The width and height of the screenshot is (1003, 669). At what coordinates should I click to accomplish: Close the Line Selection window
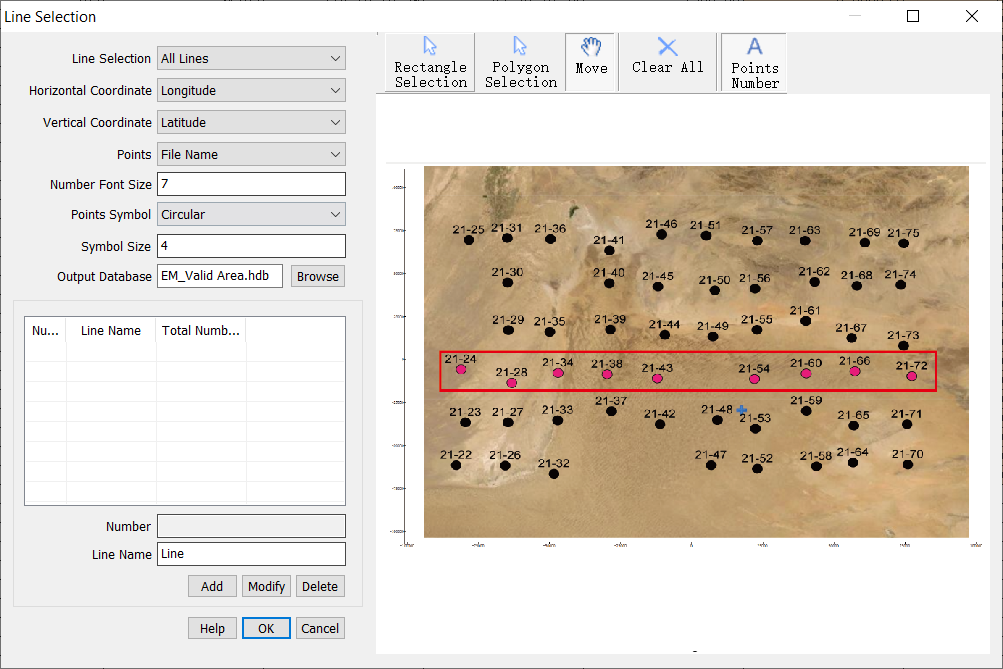coord(972,16)
